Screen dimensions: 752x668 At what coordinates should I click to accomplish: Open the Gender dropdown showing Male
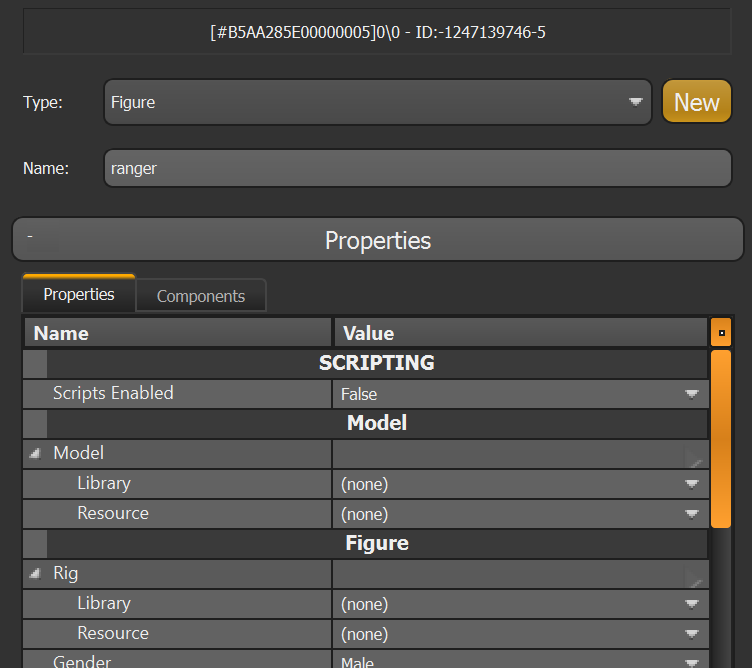click(690, 662)
